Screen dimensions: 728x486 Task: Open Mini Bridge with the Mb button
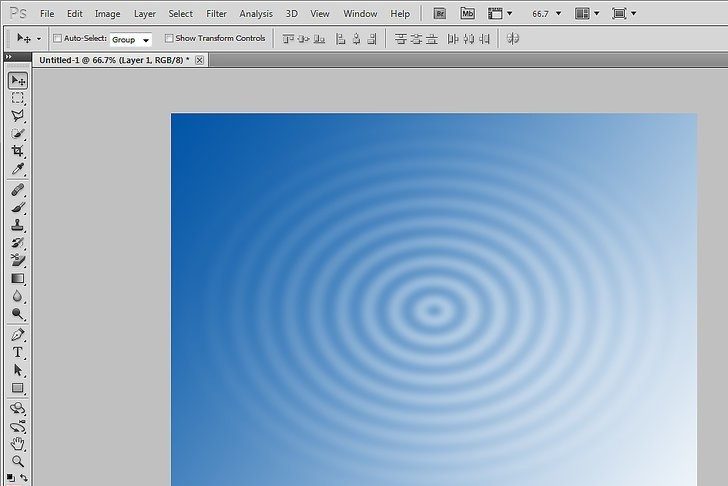pyautogui.click(x=468, y=14)
